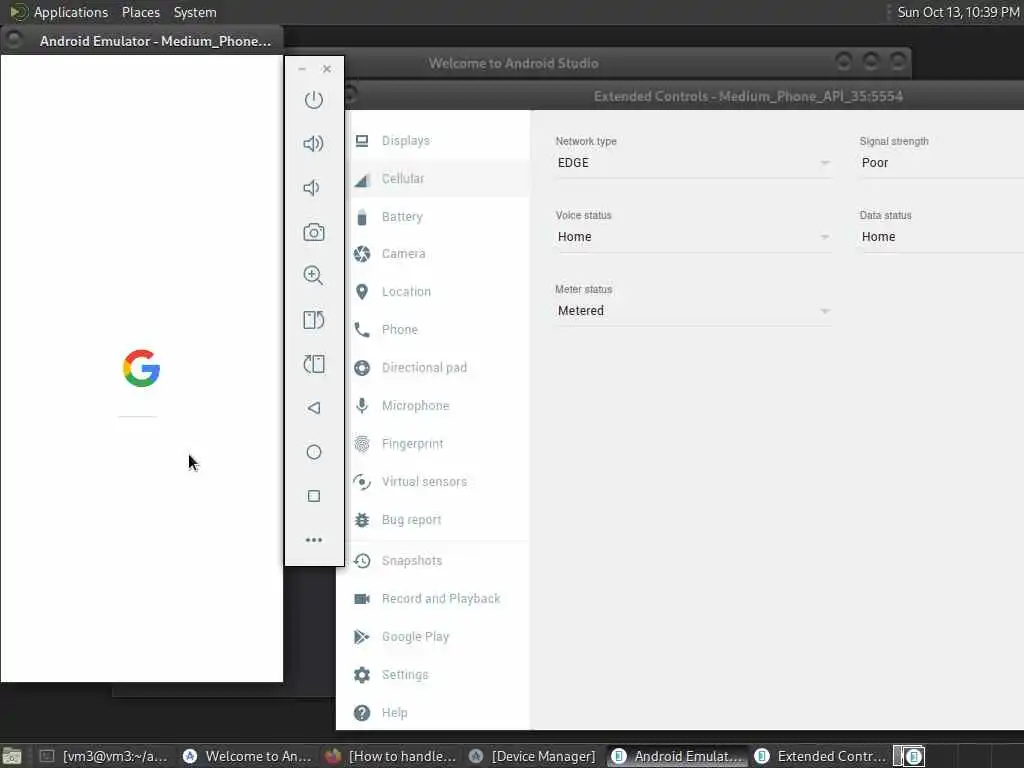Open more options via three-dots icon
Image resolution: width=1024 pixels, height=768 pixels.
tap(313, 540)
